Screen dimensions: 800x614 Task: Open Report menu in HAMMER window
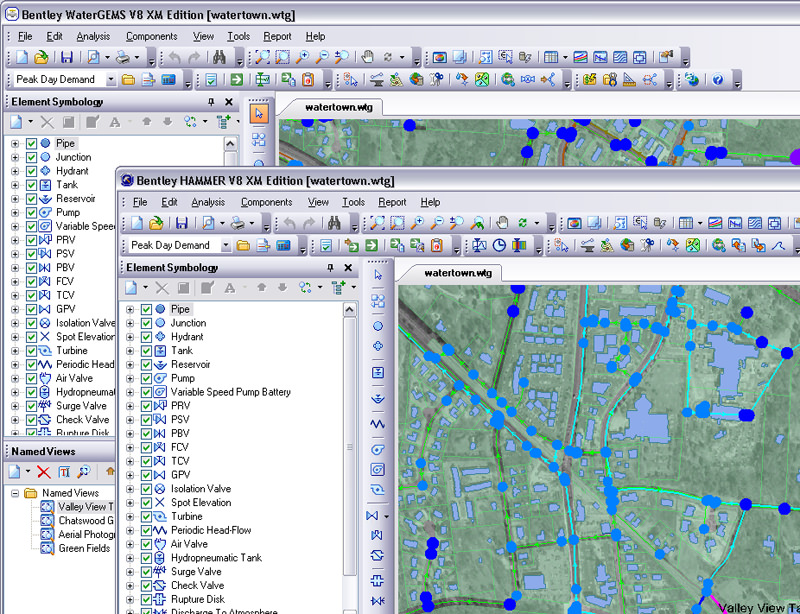pos(392,202)
